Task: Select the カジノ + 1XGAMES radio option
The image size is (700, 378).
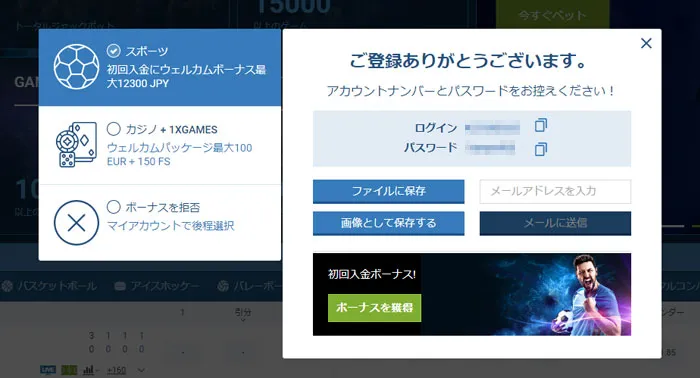Action: [113, 129]
